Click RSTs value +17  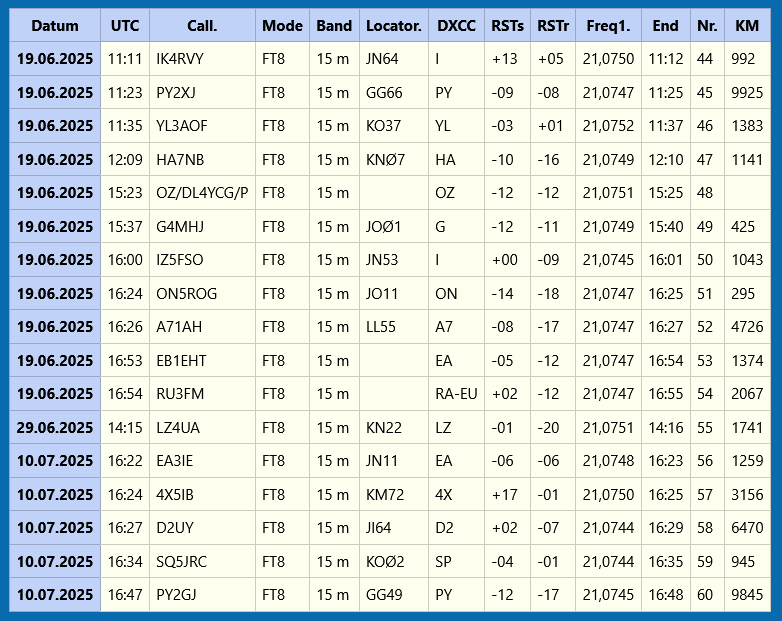507,494
